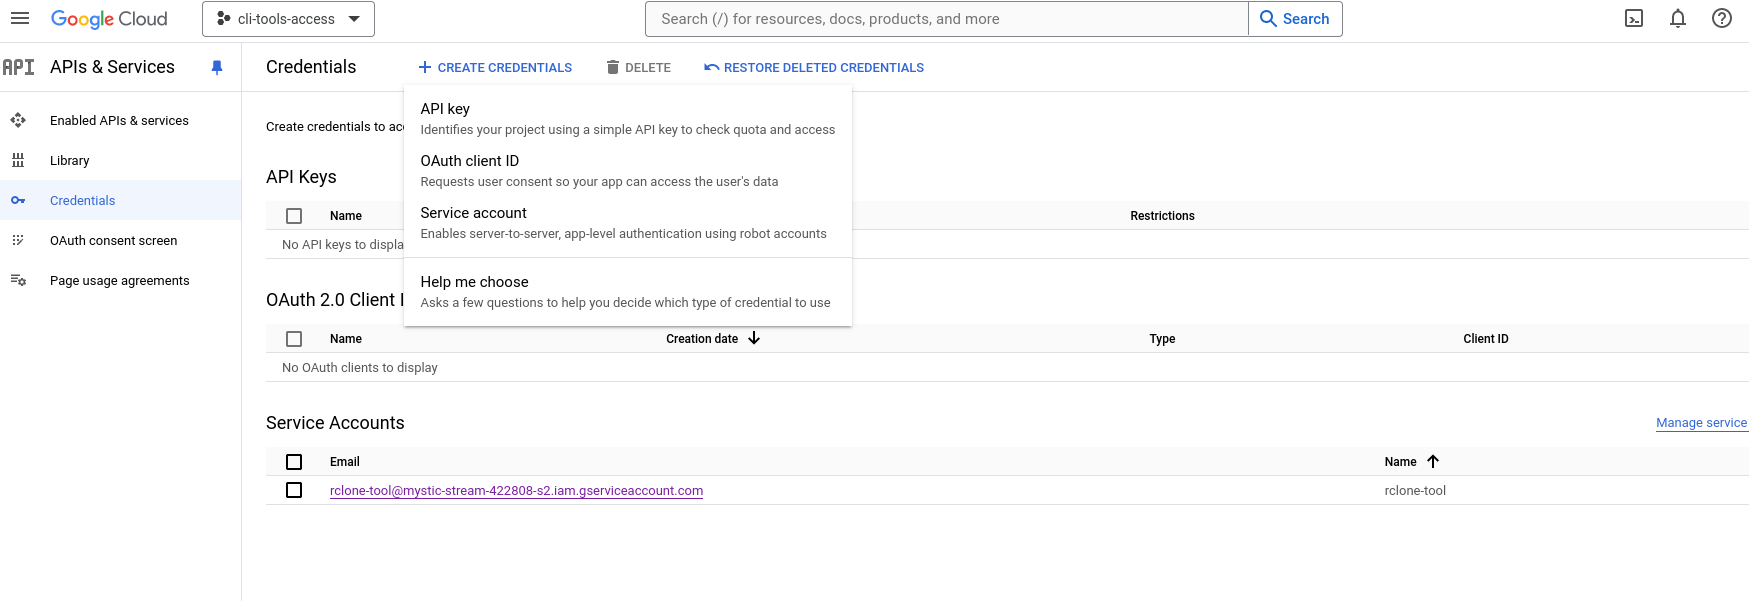Open the notifications bell
The width and height of the screenshot is (1749, 601).
(1678, 18)
